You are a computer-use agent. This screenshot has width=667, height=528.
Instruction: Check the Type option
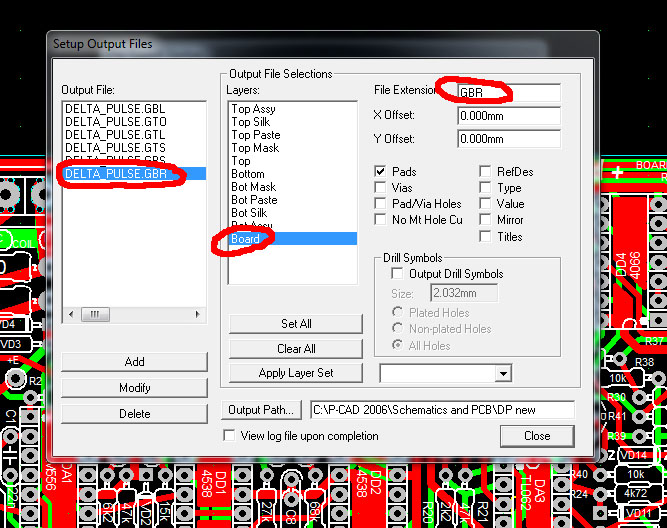click(485, 188)
